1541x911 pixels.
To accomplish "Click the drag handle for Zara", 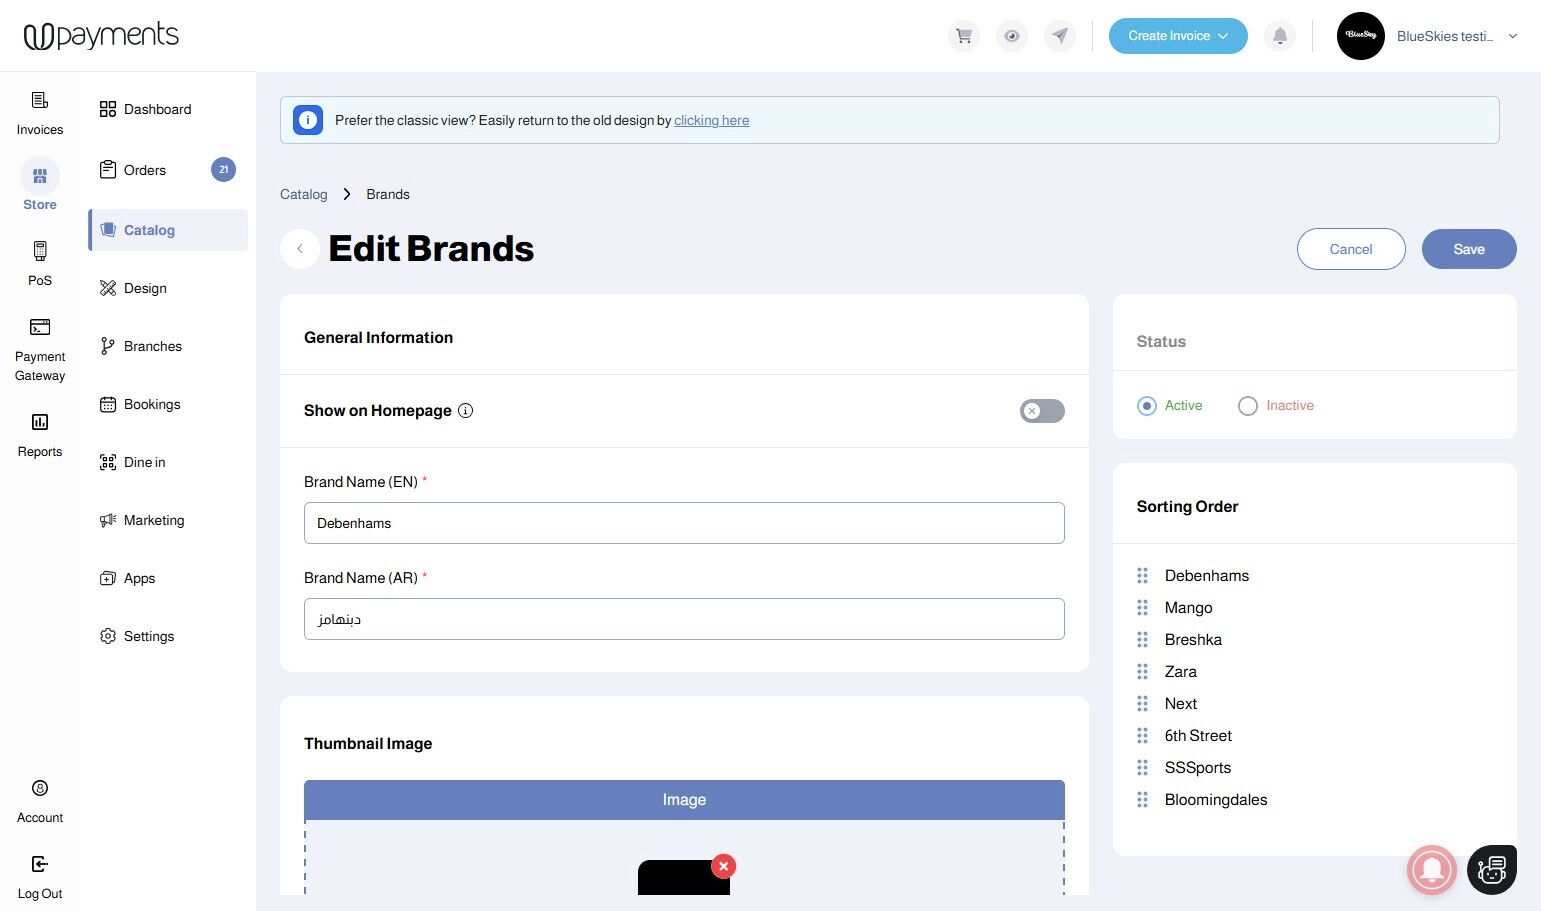I will tap(1143, 672).
